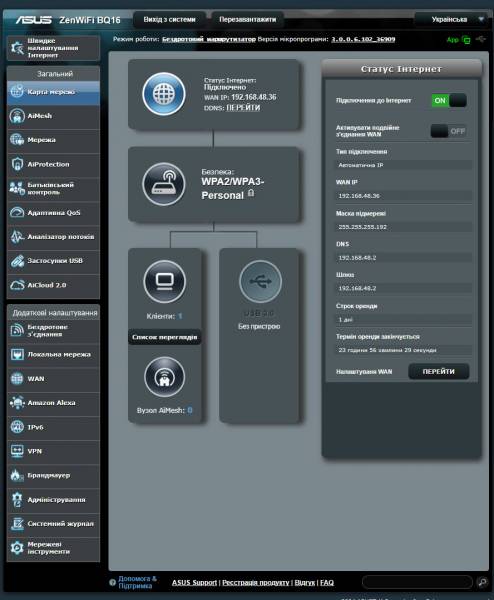Click the Administration gear icon

17,500
